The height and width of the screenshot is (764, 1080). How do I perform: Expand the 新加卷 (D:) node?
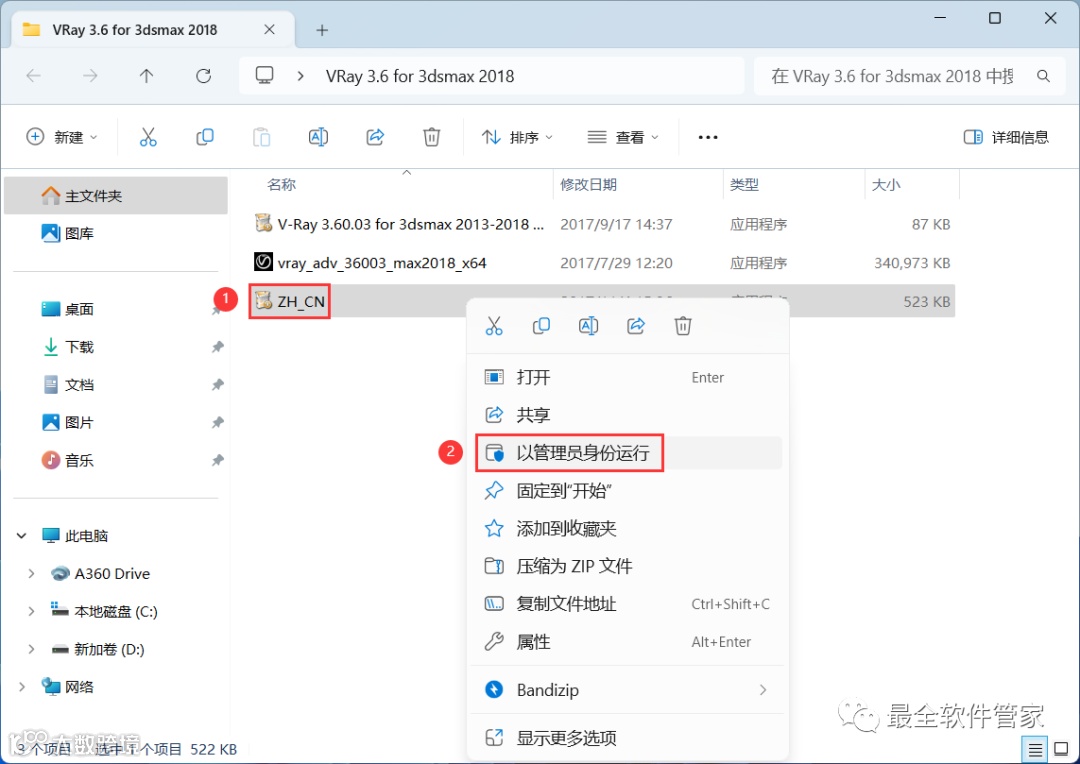point(31,649)
